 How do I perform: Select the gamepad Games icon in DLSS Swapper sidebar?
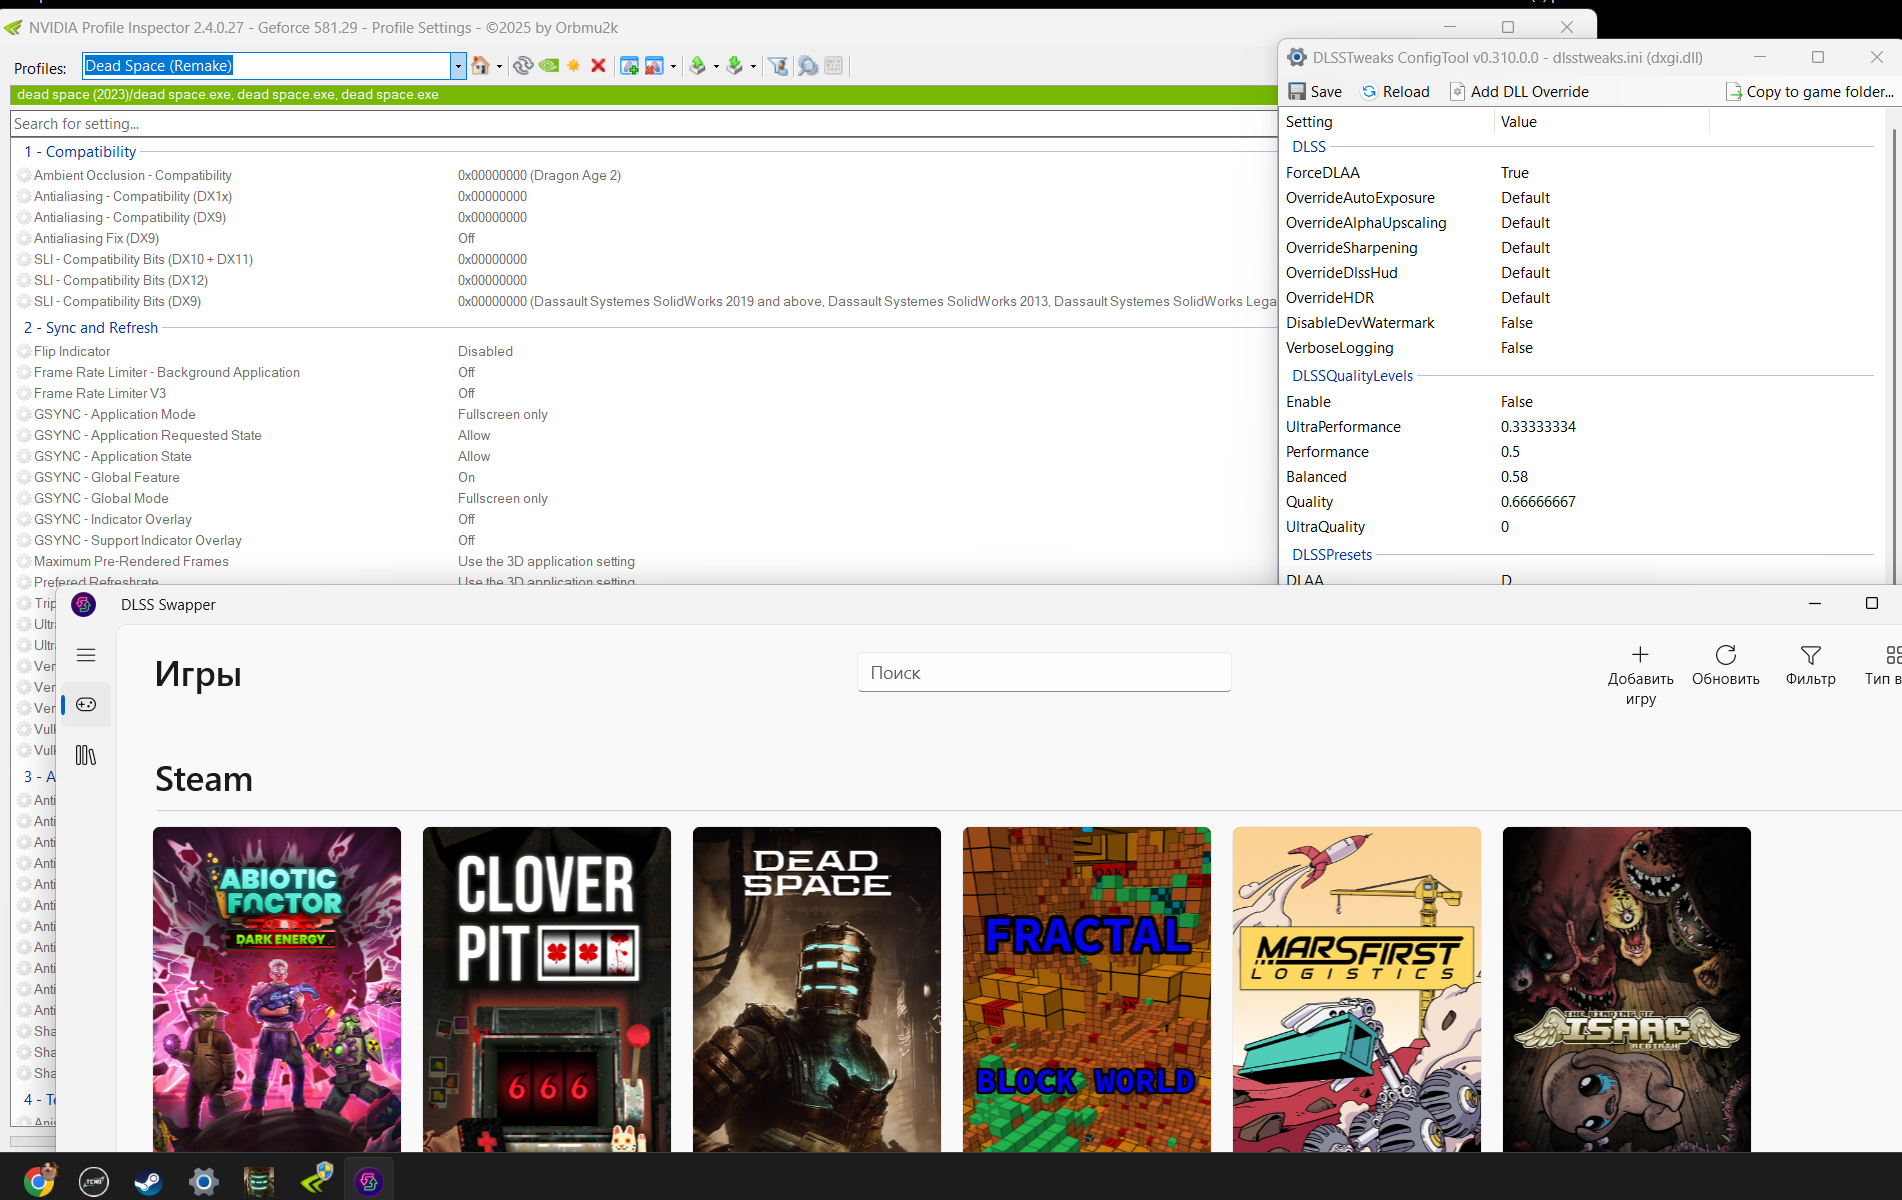click(86, 704)
